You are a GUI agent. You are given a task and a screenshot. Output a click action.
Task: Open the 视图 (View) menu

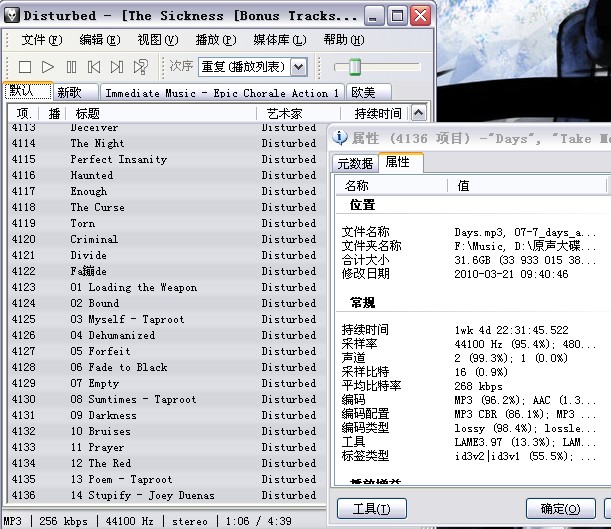(157, 40)
